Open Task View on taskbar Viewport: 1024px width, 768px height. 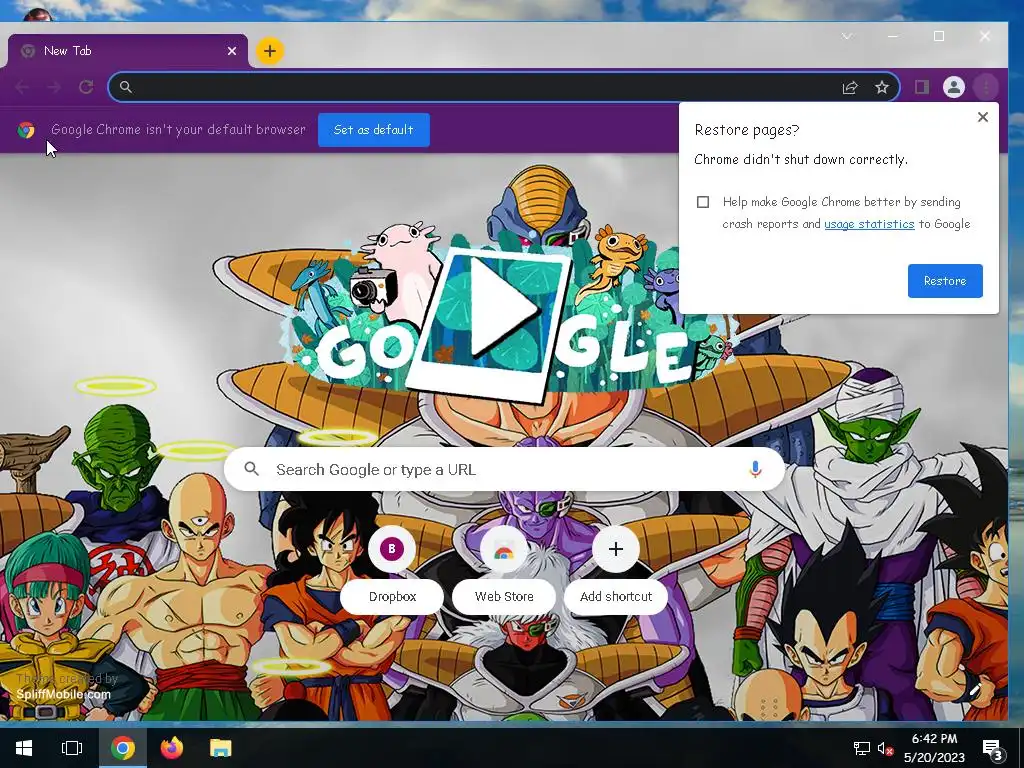point(72,748)
